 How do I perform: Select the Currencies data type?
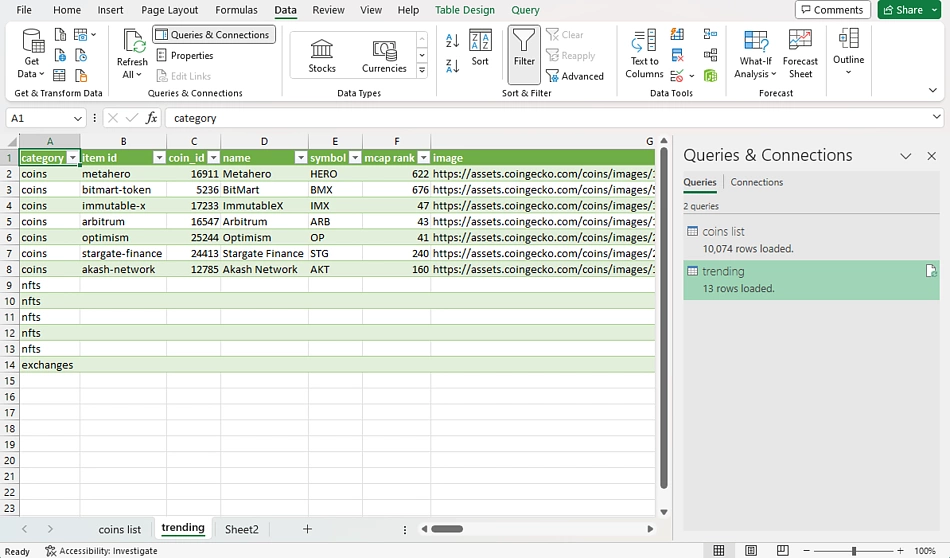tap(384, 56)
